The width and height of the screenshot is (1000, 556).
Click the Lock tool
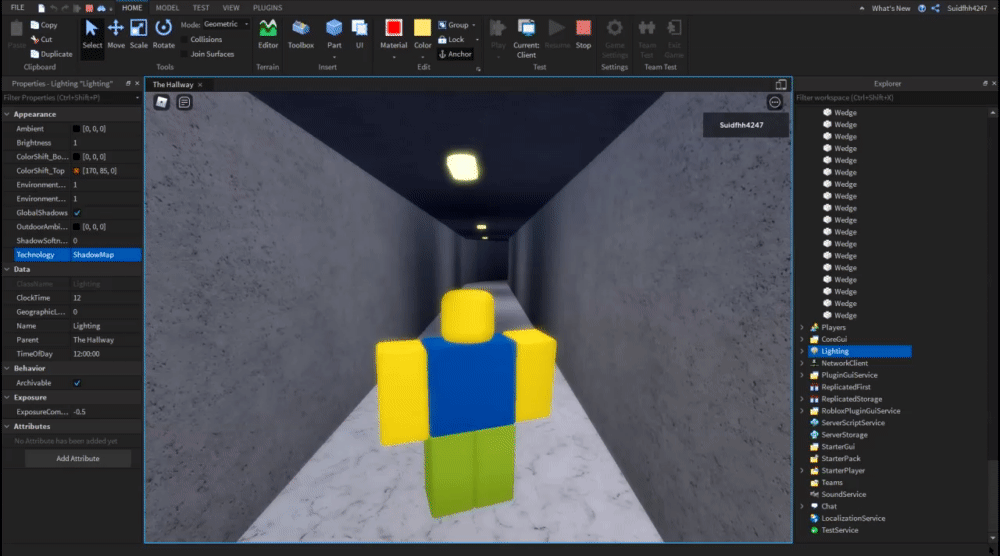click(x=452, y=40)
